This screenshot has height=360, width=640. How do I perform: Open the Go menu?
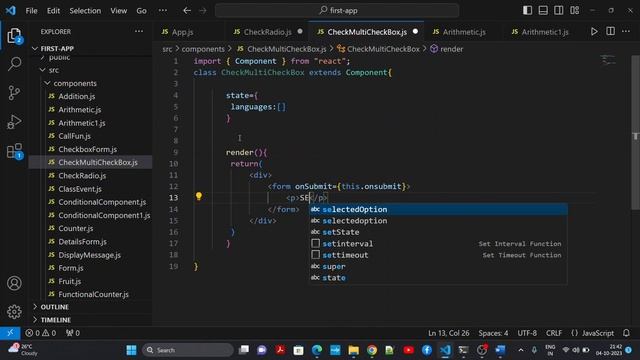pos(141,11)
